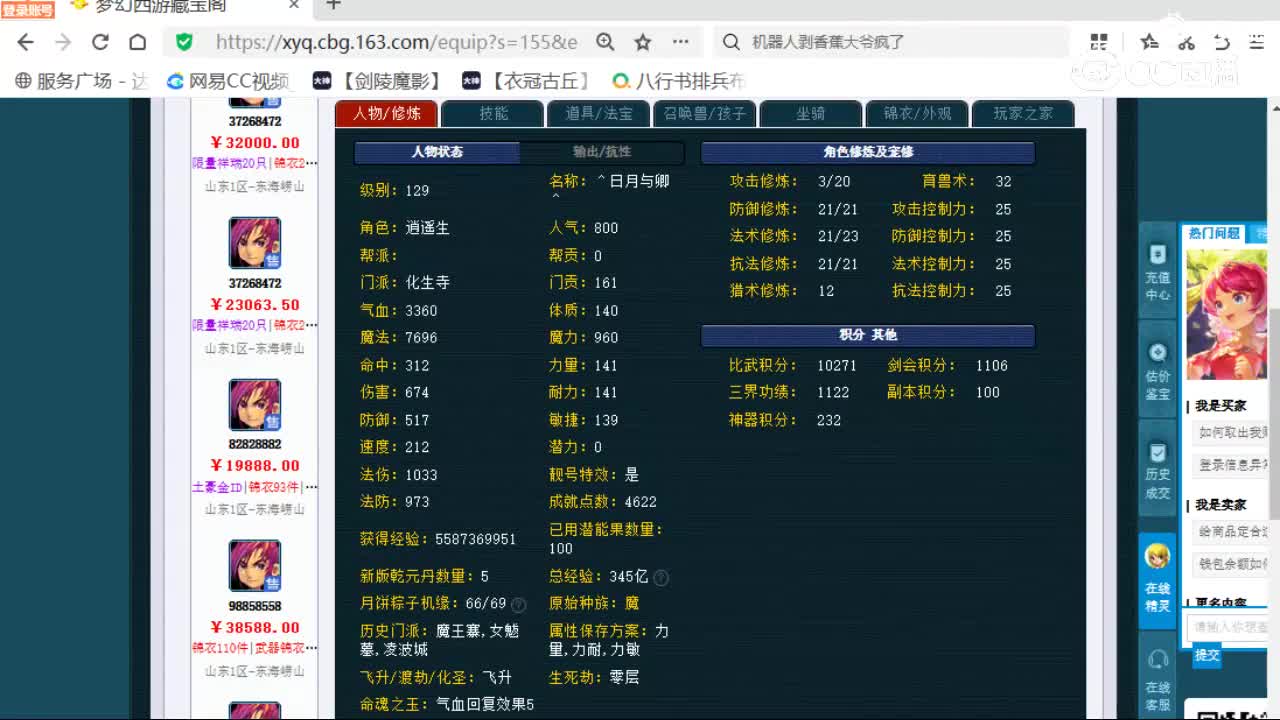1280x720 pixels.
Task: Switch to the 锦衣/外观 tab
Action: coord(917,113)
